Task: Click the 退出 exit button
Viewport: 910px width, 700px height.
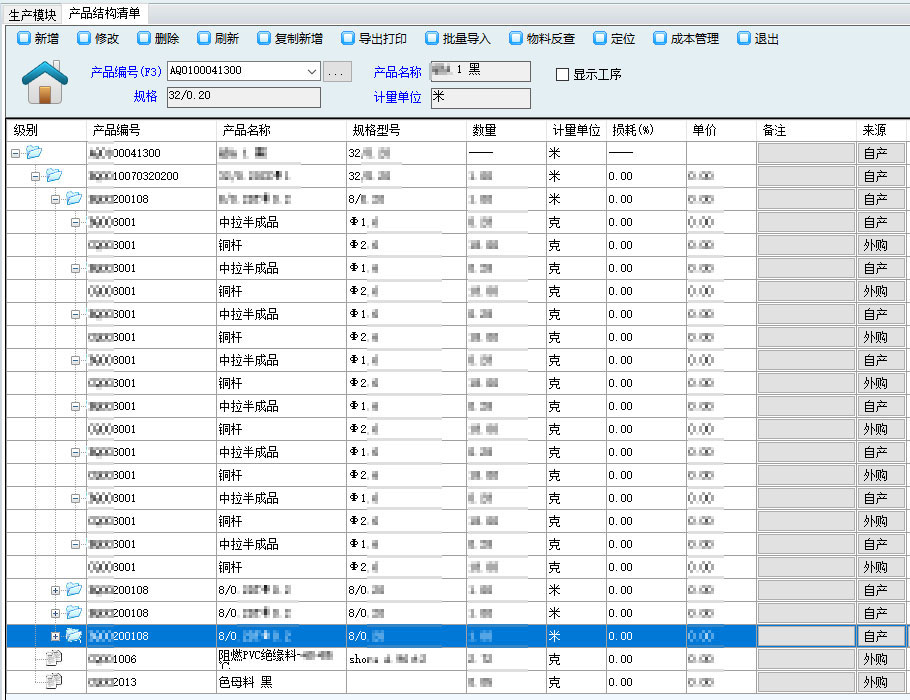Action: pos(758,39)
